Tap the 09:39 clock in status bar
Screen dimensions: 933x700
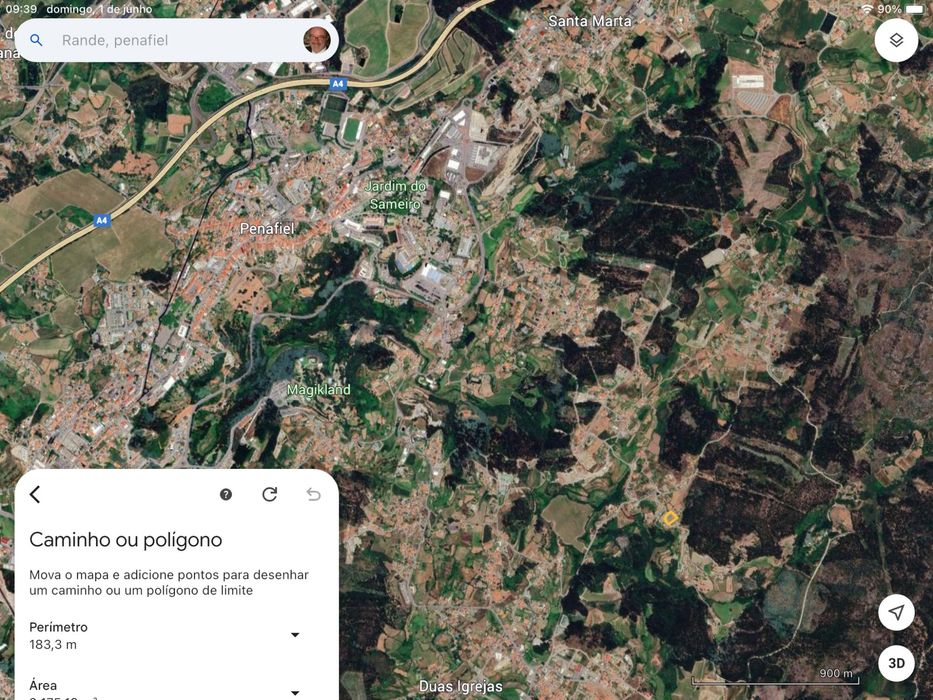coord(21,10)
